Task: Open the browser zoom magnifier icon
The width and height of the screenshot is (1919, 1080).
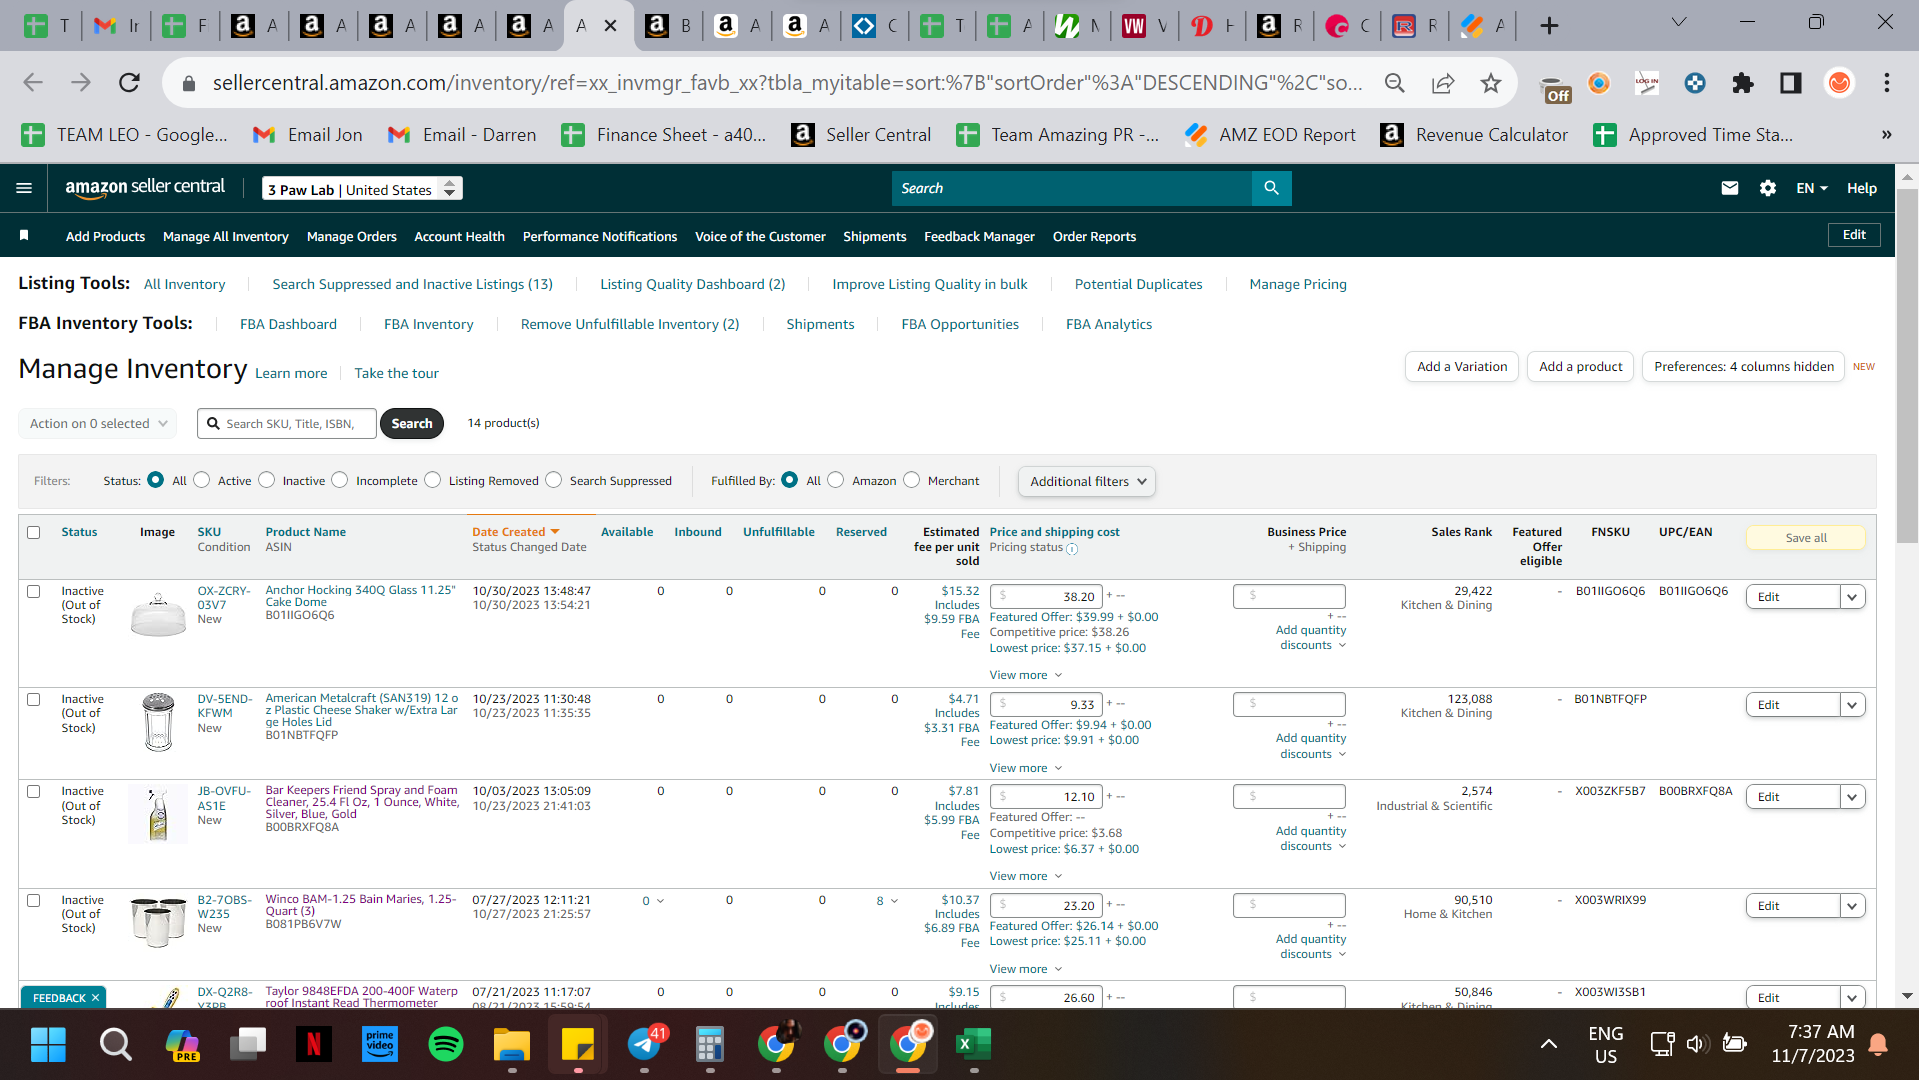Action: (1394, 83)
